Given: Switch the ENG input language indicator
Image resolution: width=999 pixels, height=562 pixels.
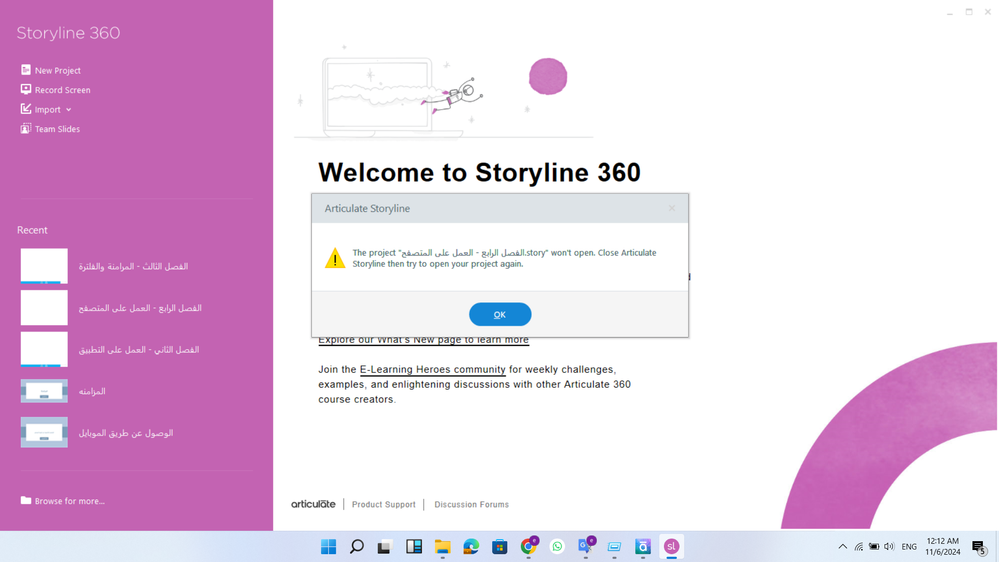Looking at the screenshot, I should (x=909, y=547).
